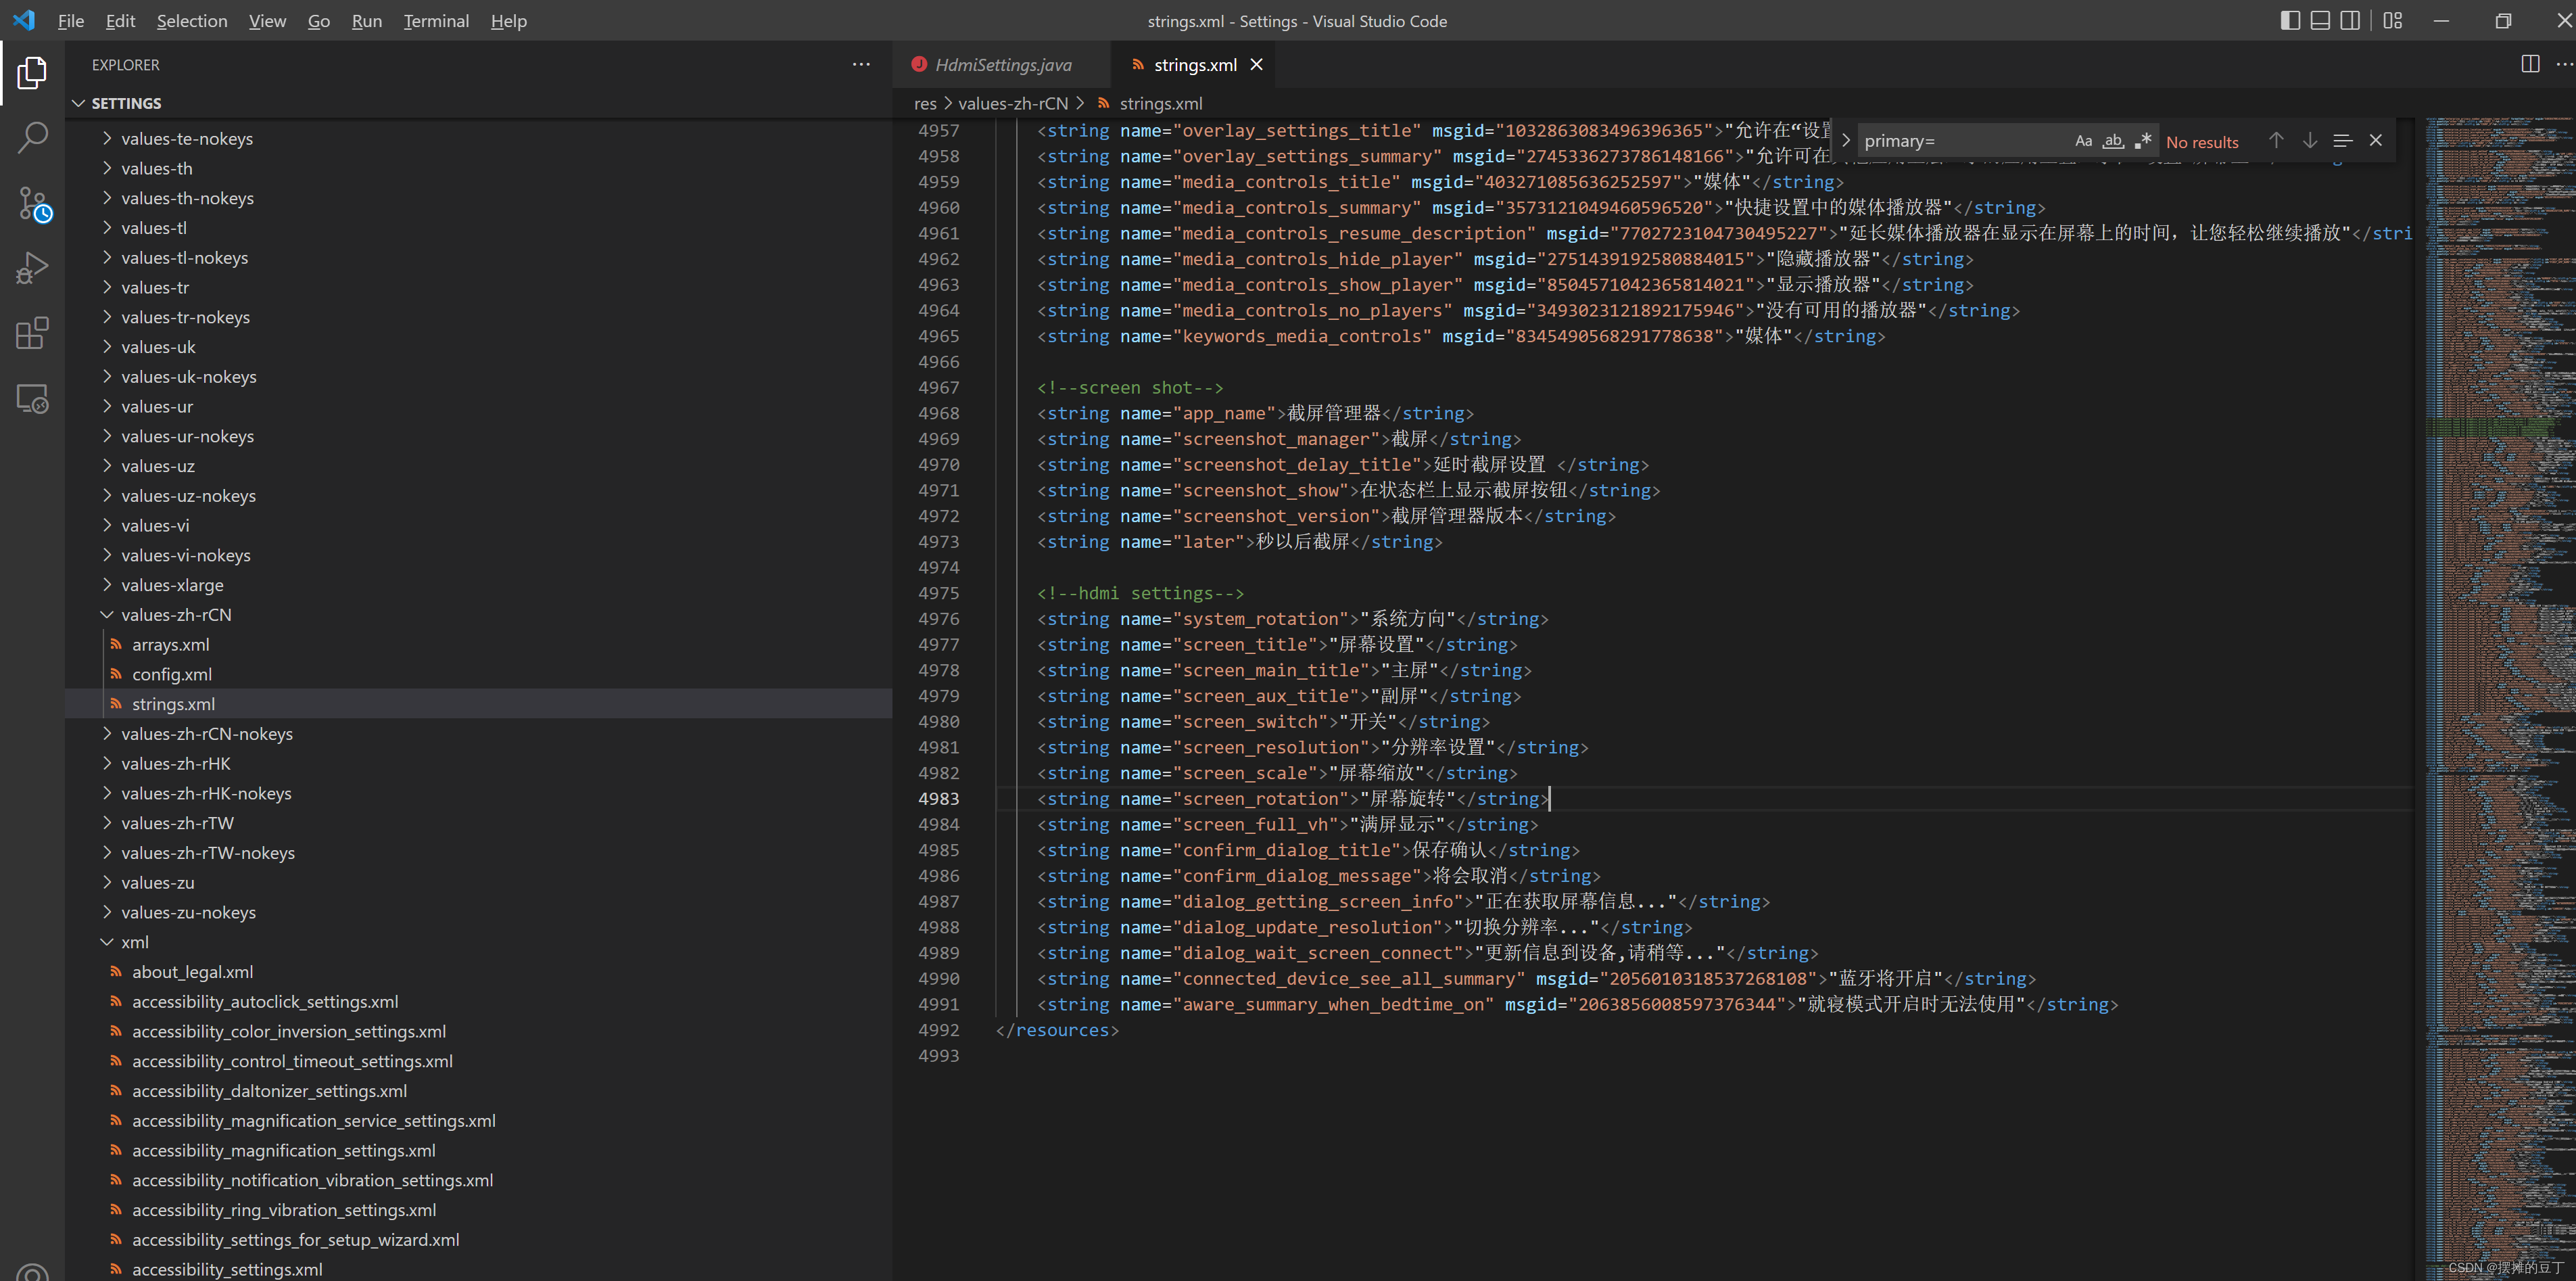Toggle the bottom panel layout icon
Image resolution: width=2576 pixels, height=1281 pixels.
click(x=2320, y=21)
